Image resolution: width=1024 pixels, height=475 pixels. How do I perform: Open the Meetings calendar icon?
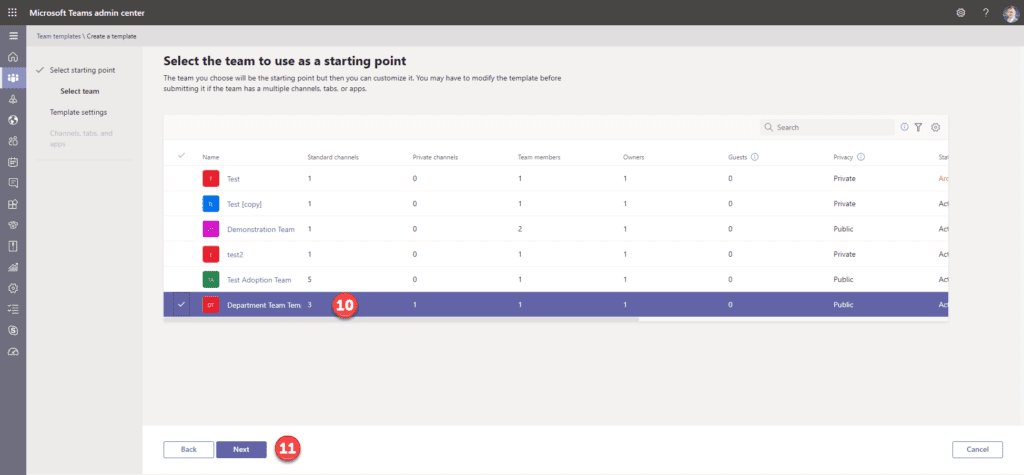pos(13,162)
